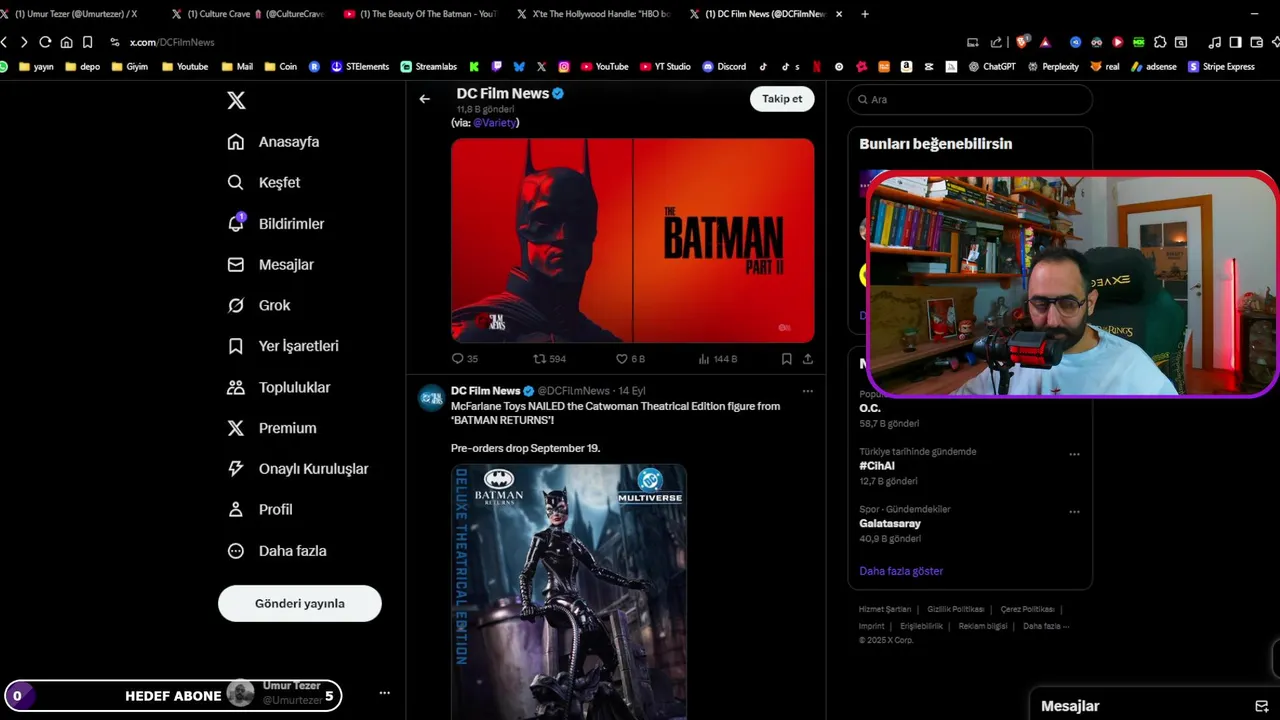Open The Batman Part II image

click(x=632, y=241)
